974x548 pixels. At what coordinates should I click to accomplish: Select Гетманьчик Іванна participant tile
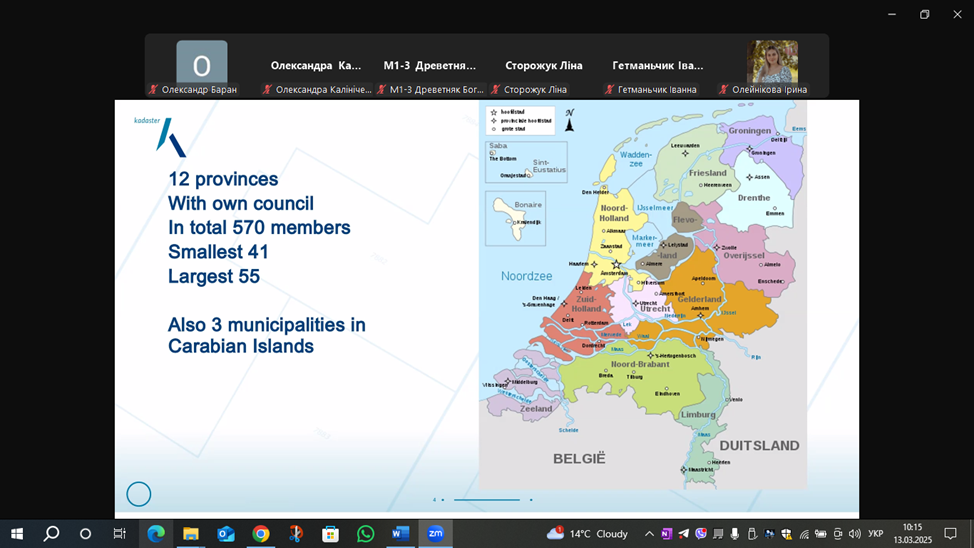pyautogui.click(x=658, y=66)
